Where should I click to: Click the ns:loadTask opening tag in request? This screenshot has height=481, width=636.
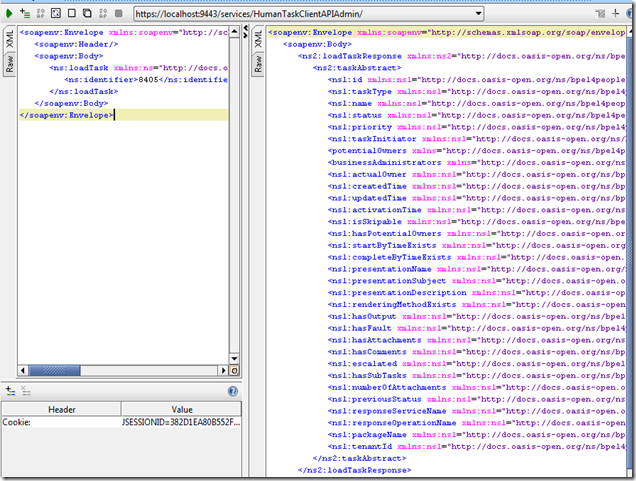click(x=138, y=68)
